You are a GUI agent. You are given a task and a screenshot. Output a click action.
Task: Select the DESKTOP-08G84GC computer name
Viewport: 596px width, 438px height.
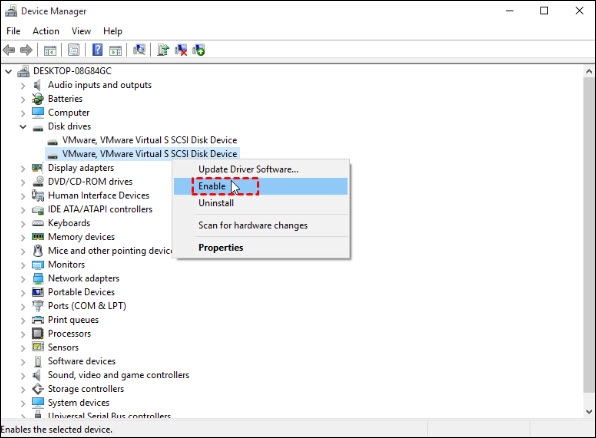72,71
